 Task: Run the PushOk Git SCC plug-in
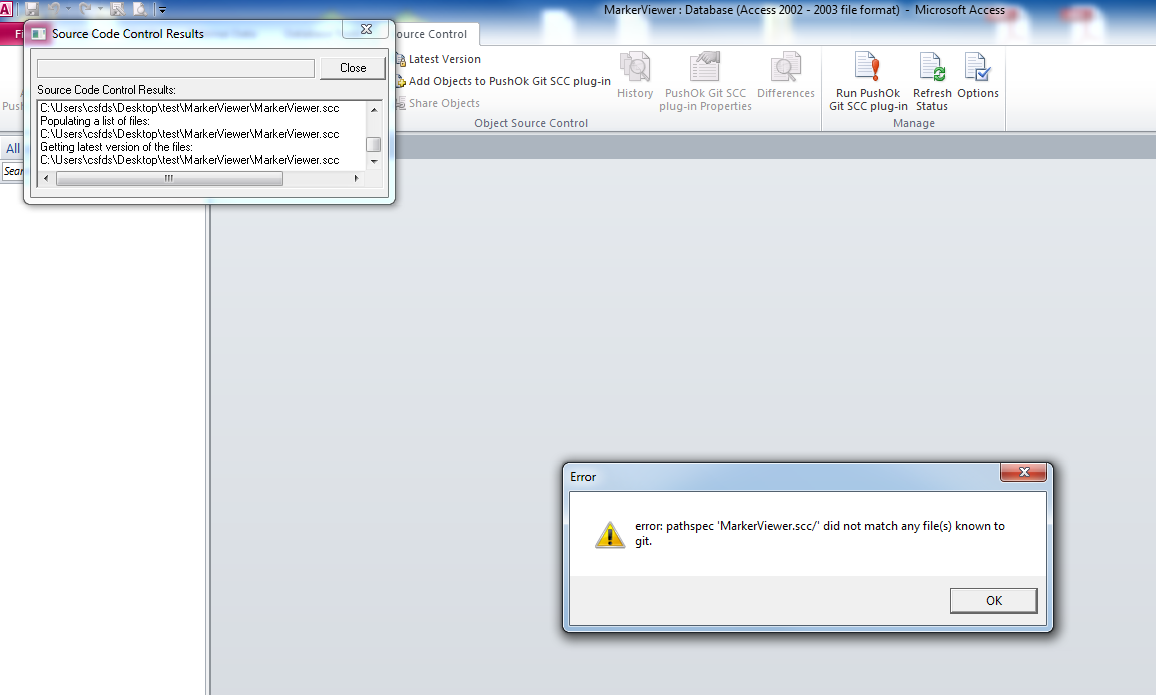click(867, 82)
